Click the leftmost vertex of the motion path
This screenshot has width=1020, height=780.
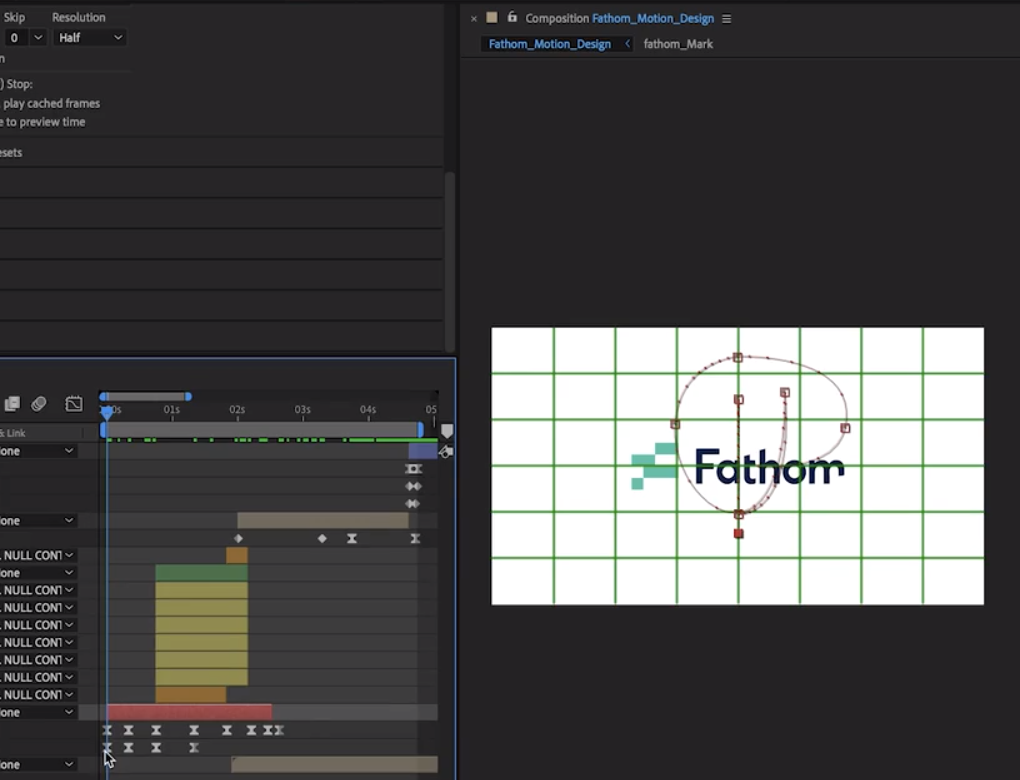point(675,424)
